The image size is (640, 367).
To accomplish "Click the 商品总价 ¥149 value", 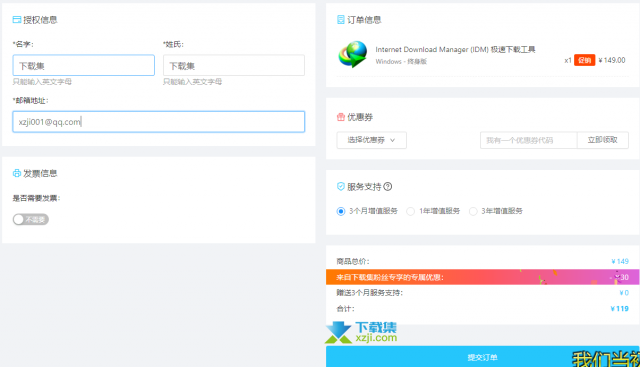I will click(620, 261).
